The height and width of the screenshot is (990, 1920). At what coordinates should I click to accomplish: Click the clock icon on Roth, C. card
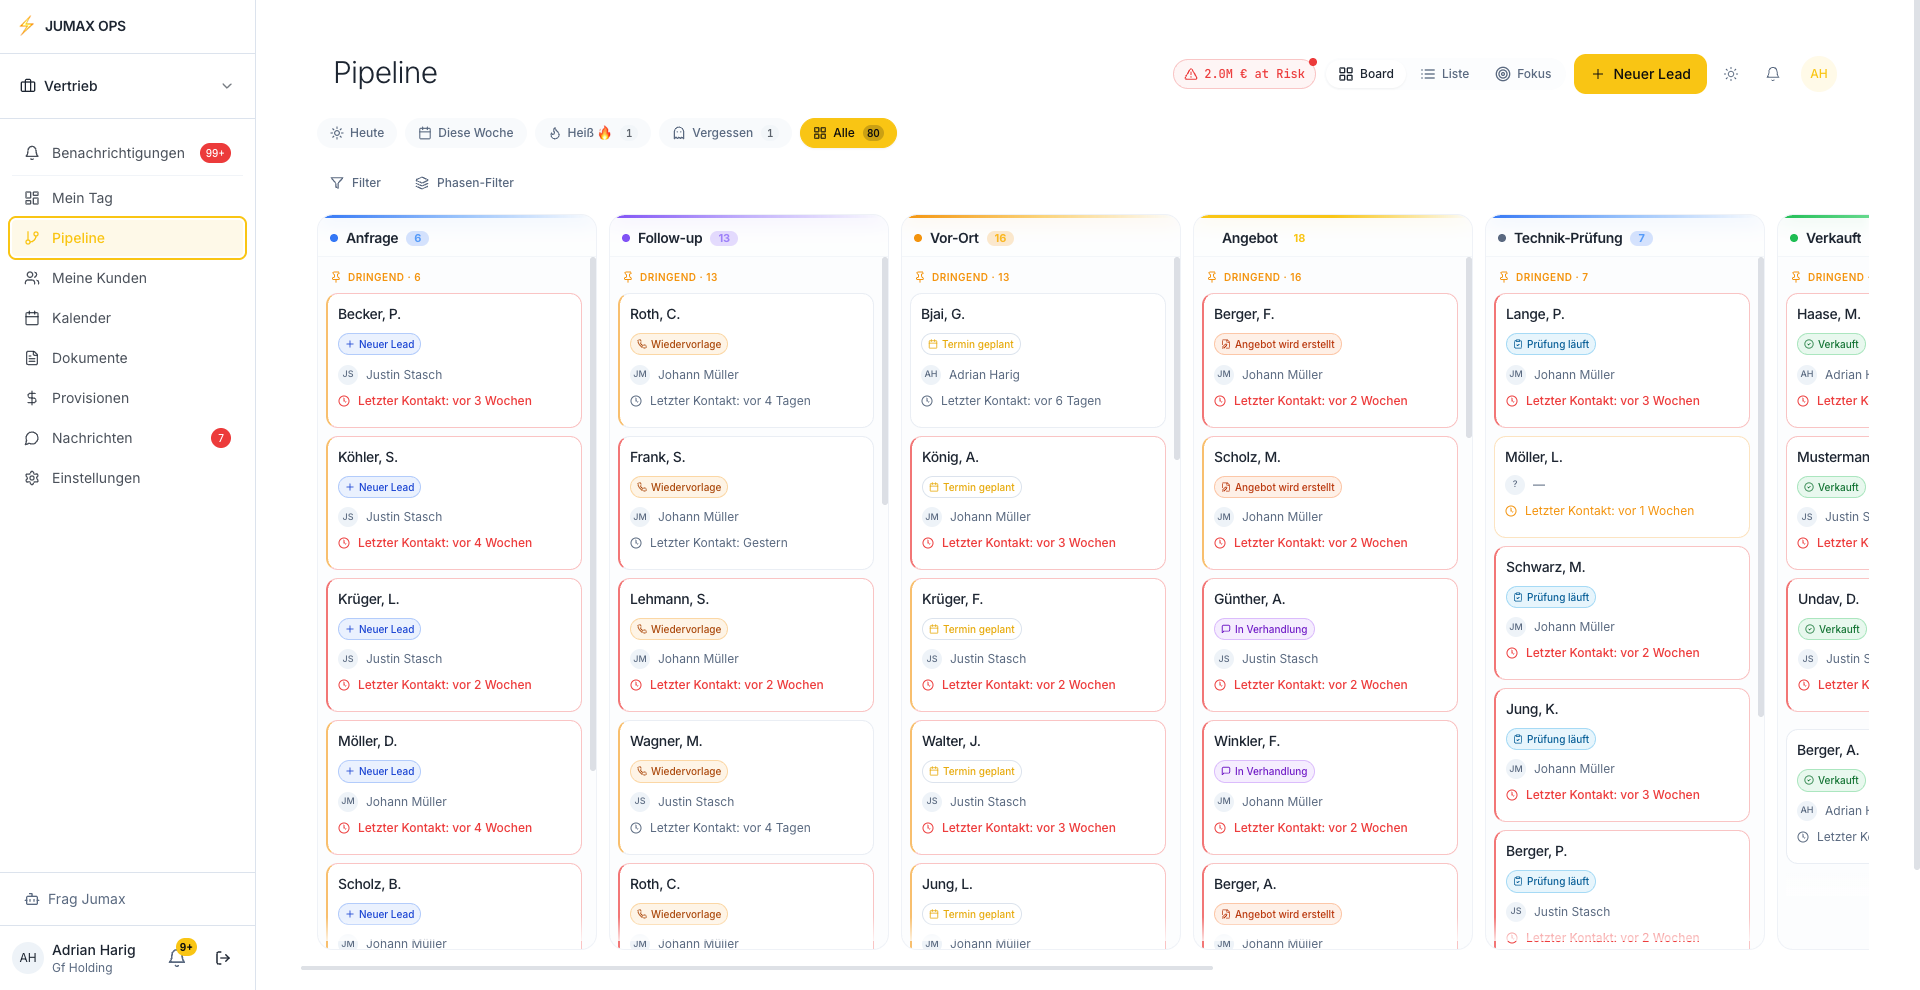click(x=636, y=401)
